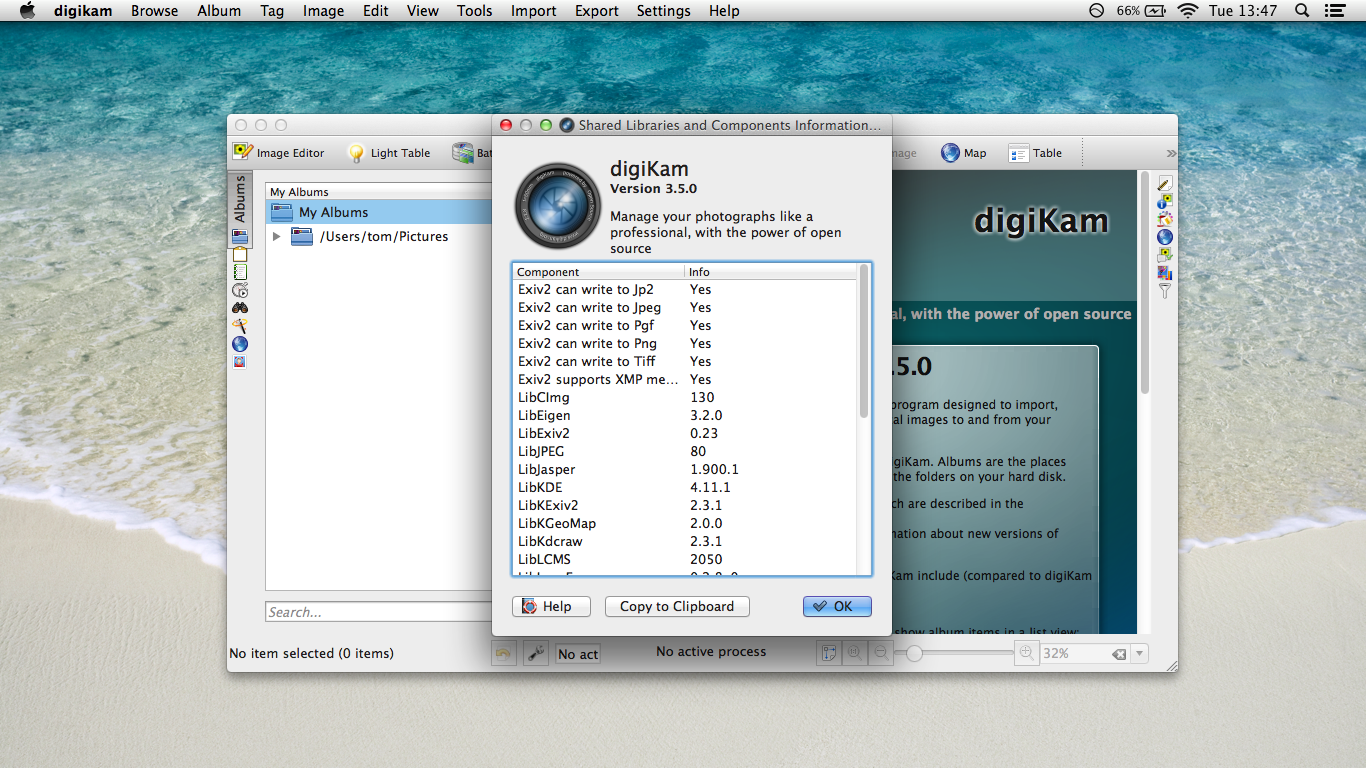Click the Wi-Fi icon in menu bar
This screenshot has height=768, width=1366.
1187,11
